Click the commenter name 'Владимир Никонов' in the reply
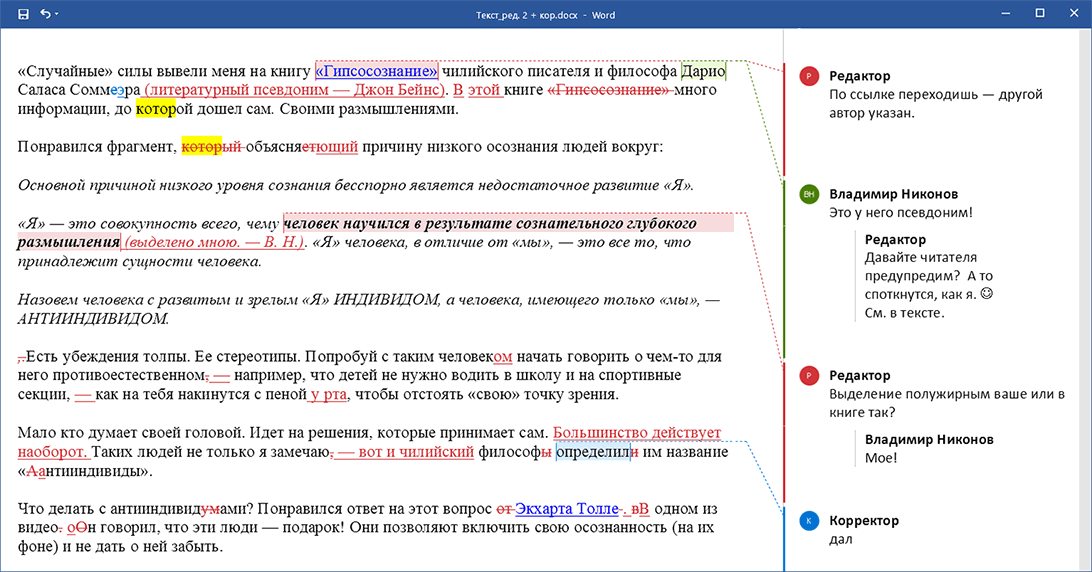 (x=929, y=440)
